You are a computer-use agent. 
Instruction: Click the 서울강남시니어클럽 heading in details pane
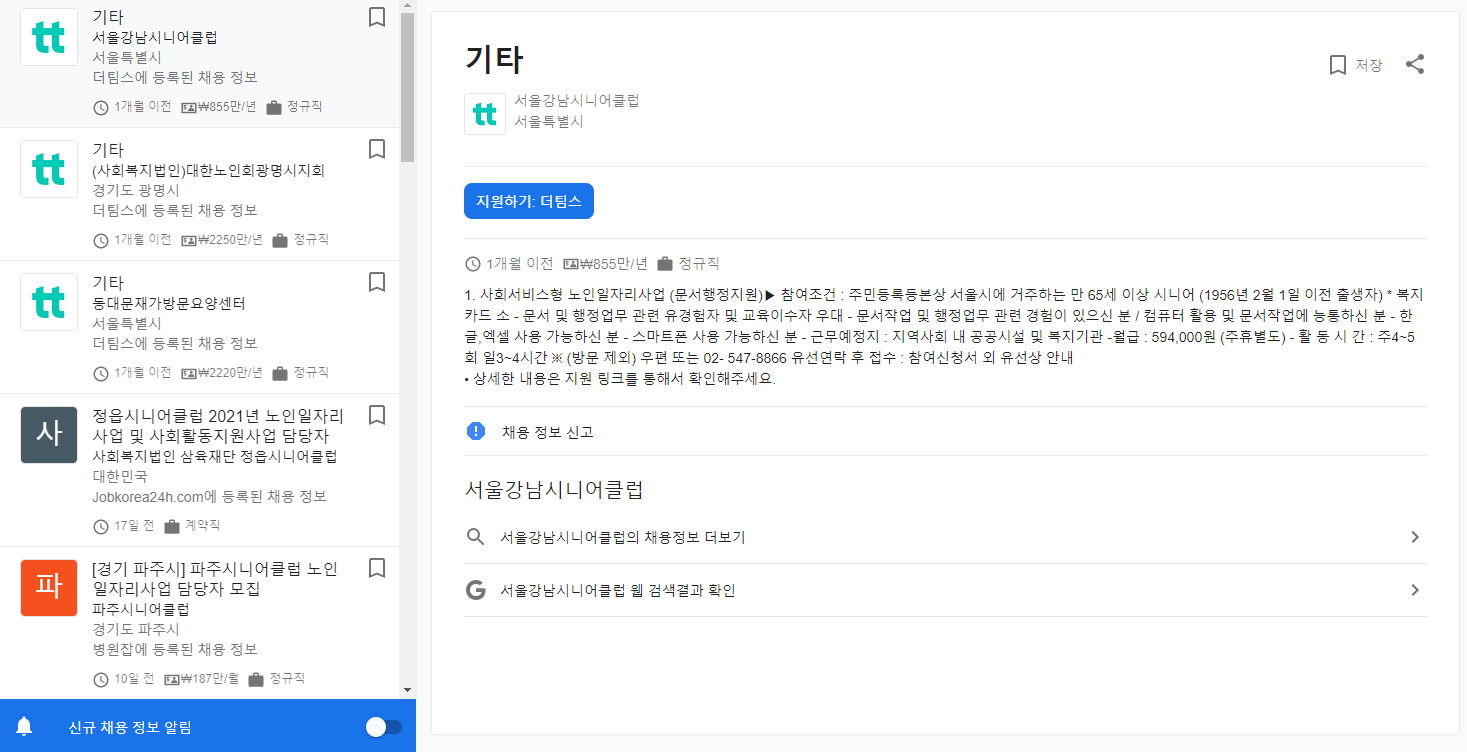point(554,490)
